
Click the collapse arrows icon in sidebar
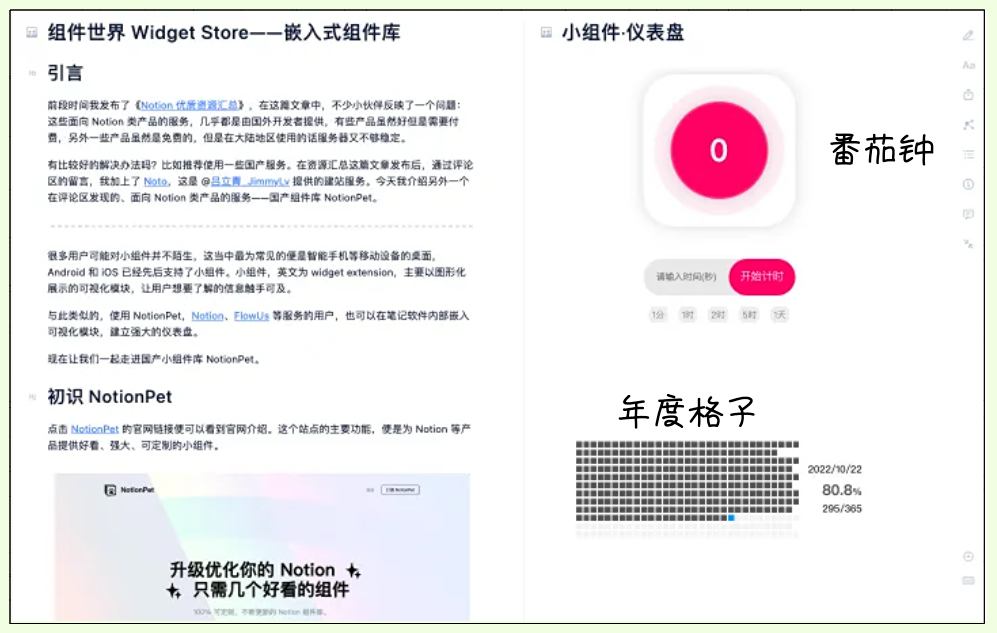click(x=968, y=243)
